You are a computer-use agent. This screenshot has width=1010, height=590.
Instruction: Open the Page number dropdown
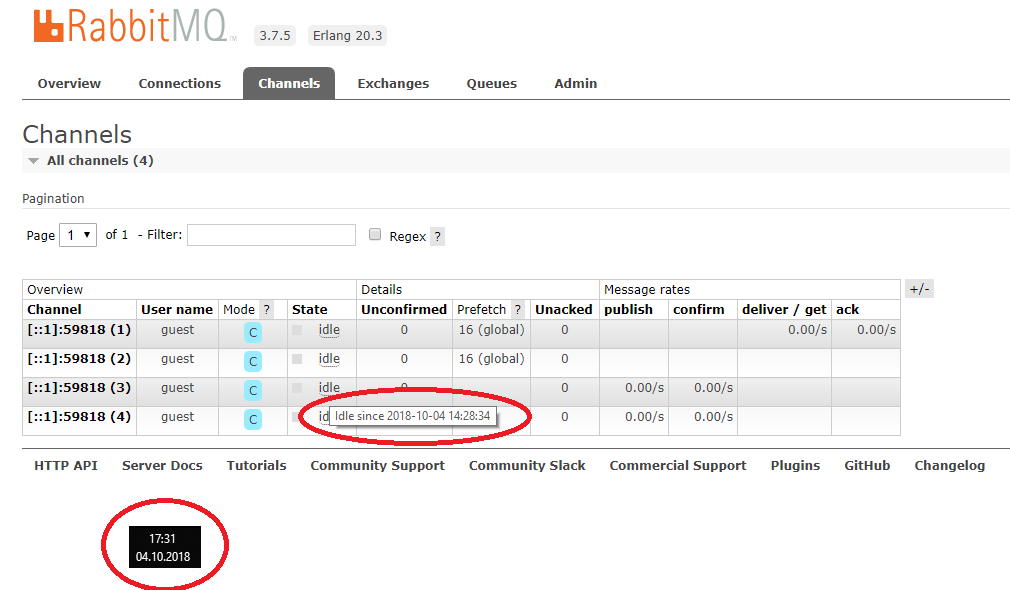coord(78,235)
